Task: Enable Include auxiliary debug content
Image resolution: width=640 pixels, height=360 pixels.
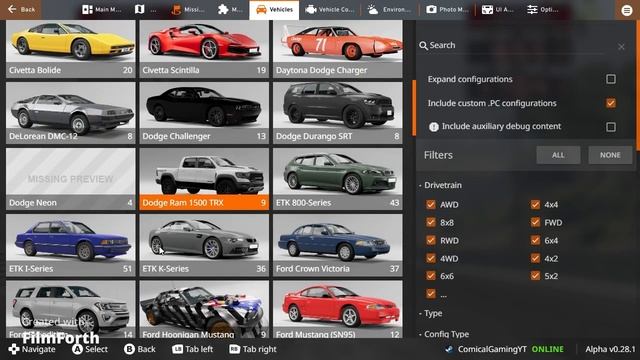Action: pos(611,127)
